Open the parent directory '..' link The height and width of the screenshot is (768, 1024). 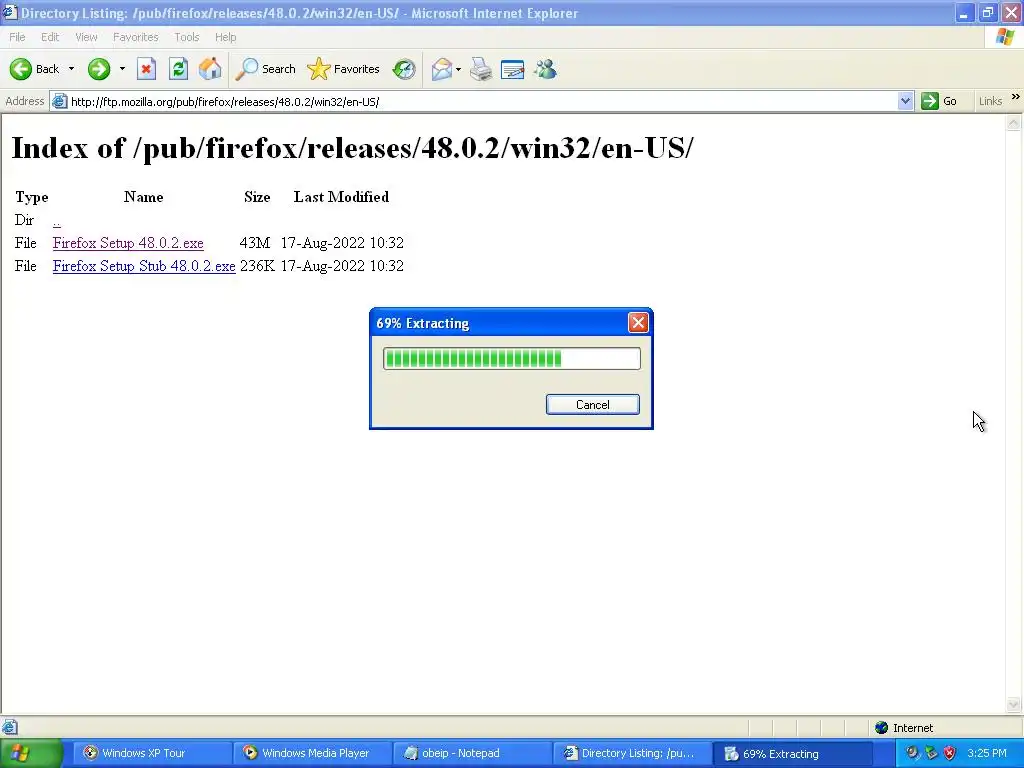click(x=57, y=220)
